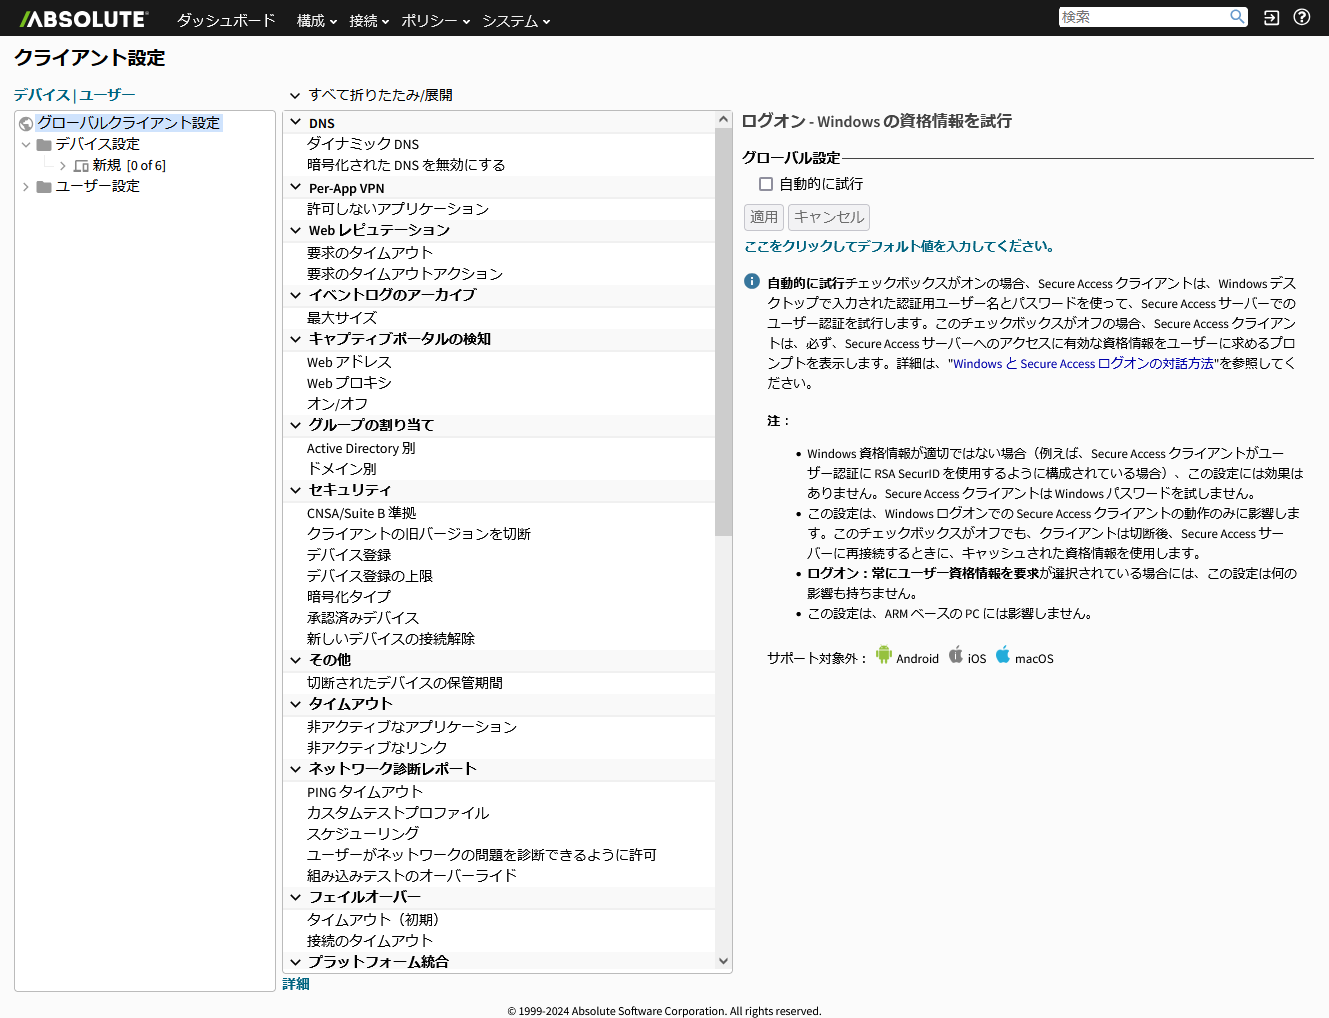This screenshot has height=1018, width=1329.
Task: Select CNSA/Suite B 準拠 setting
Action: 362,513
